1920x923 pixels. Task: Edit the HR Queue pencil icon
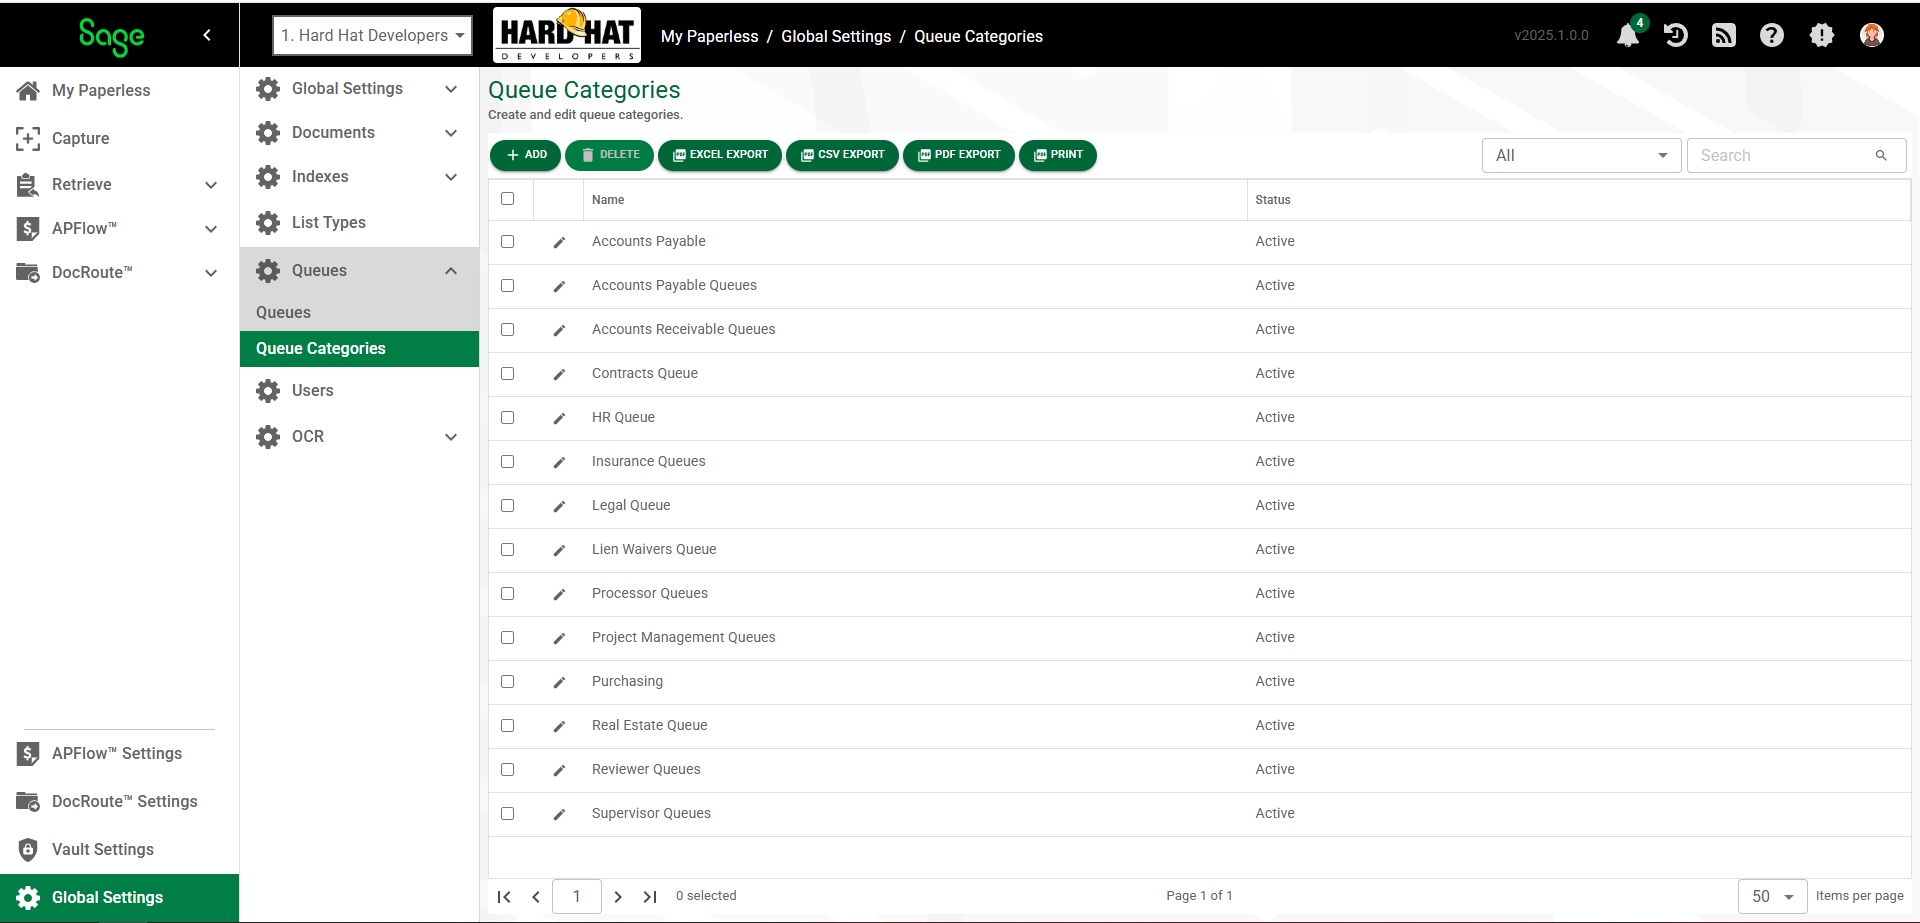tap(559, 418)
